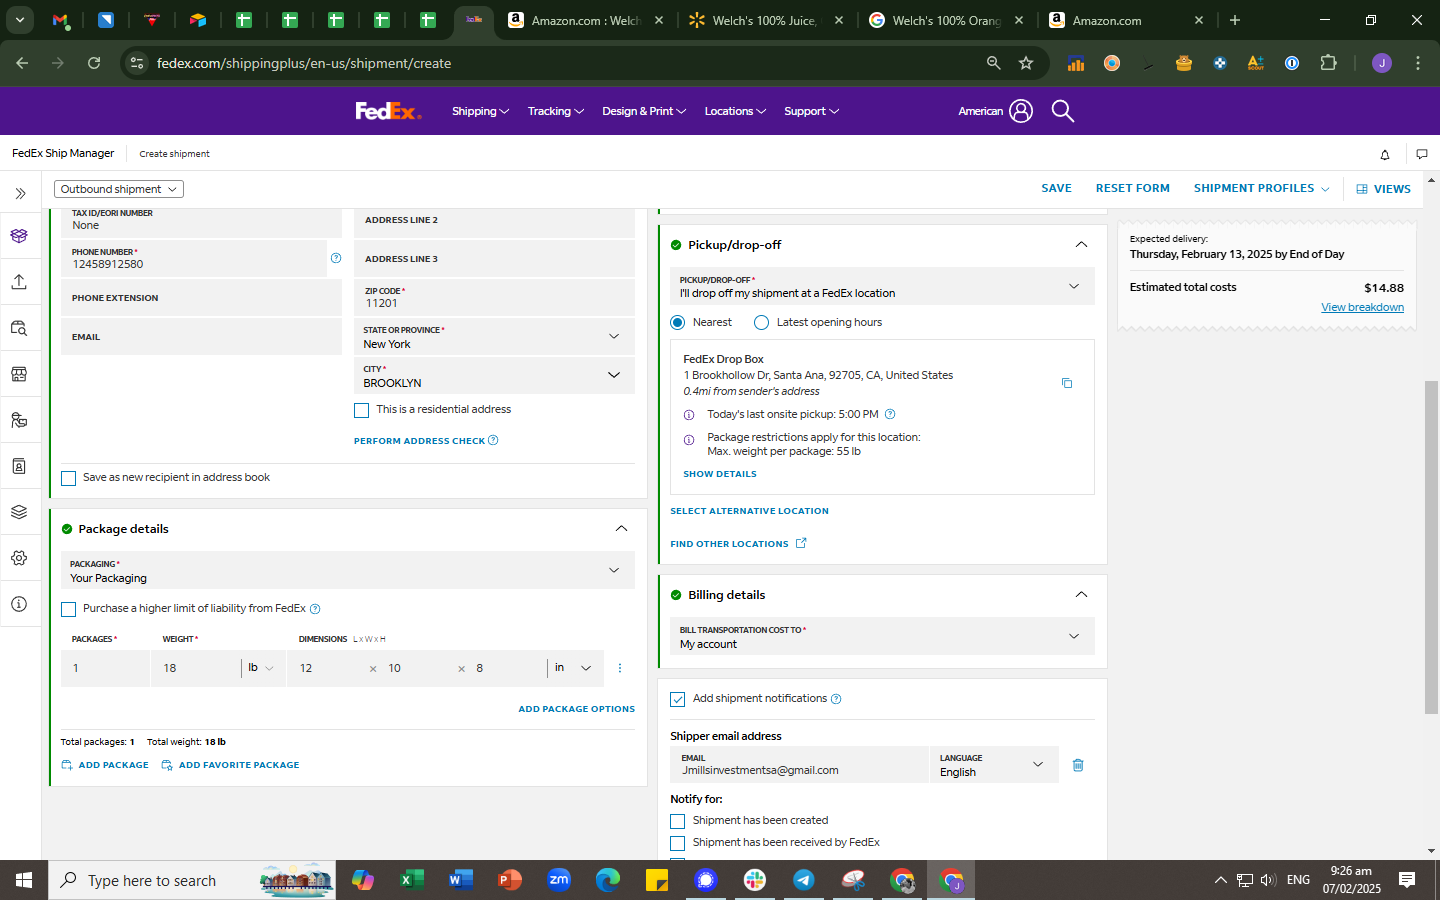
Task: Open the upload arrow icon in sidebar
Action: coord(19,282)
